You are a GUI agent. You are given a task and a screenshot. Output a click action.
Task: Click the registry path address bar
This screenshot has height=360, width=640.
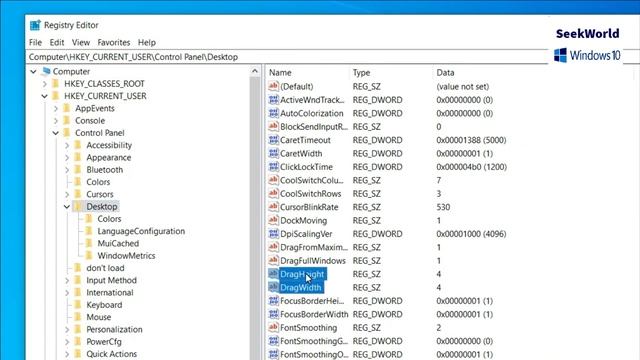[286, 57]
